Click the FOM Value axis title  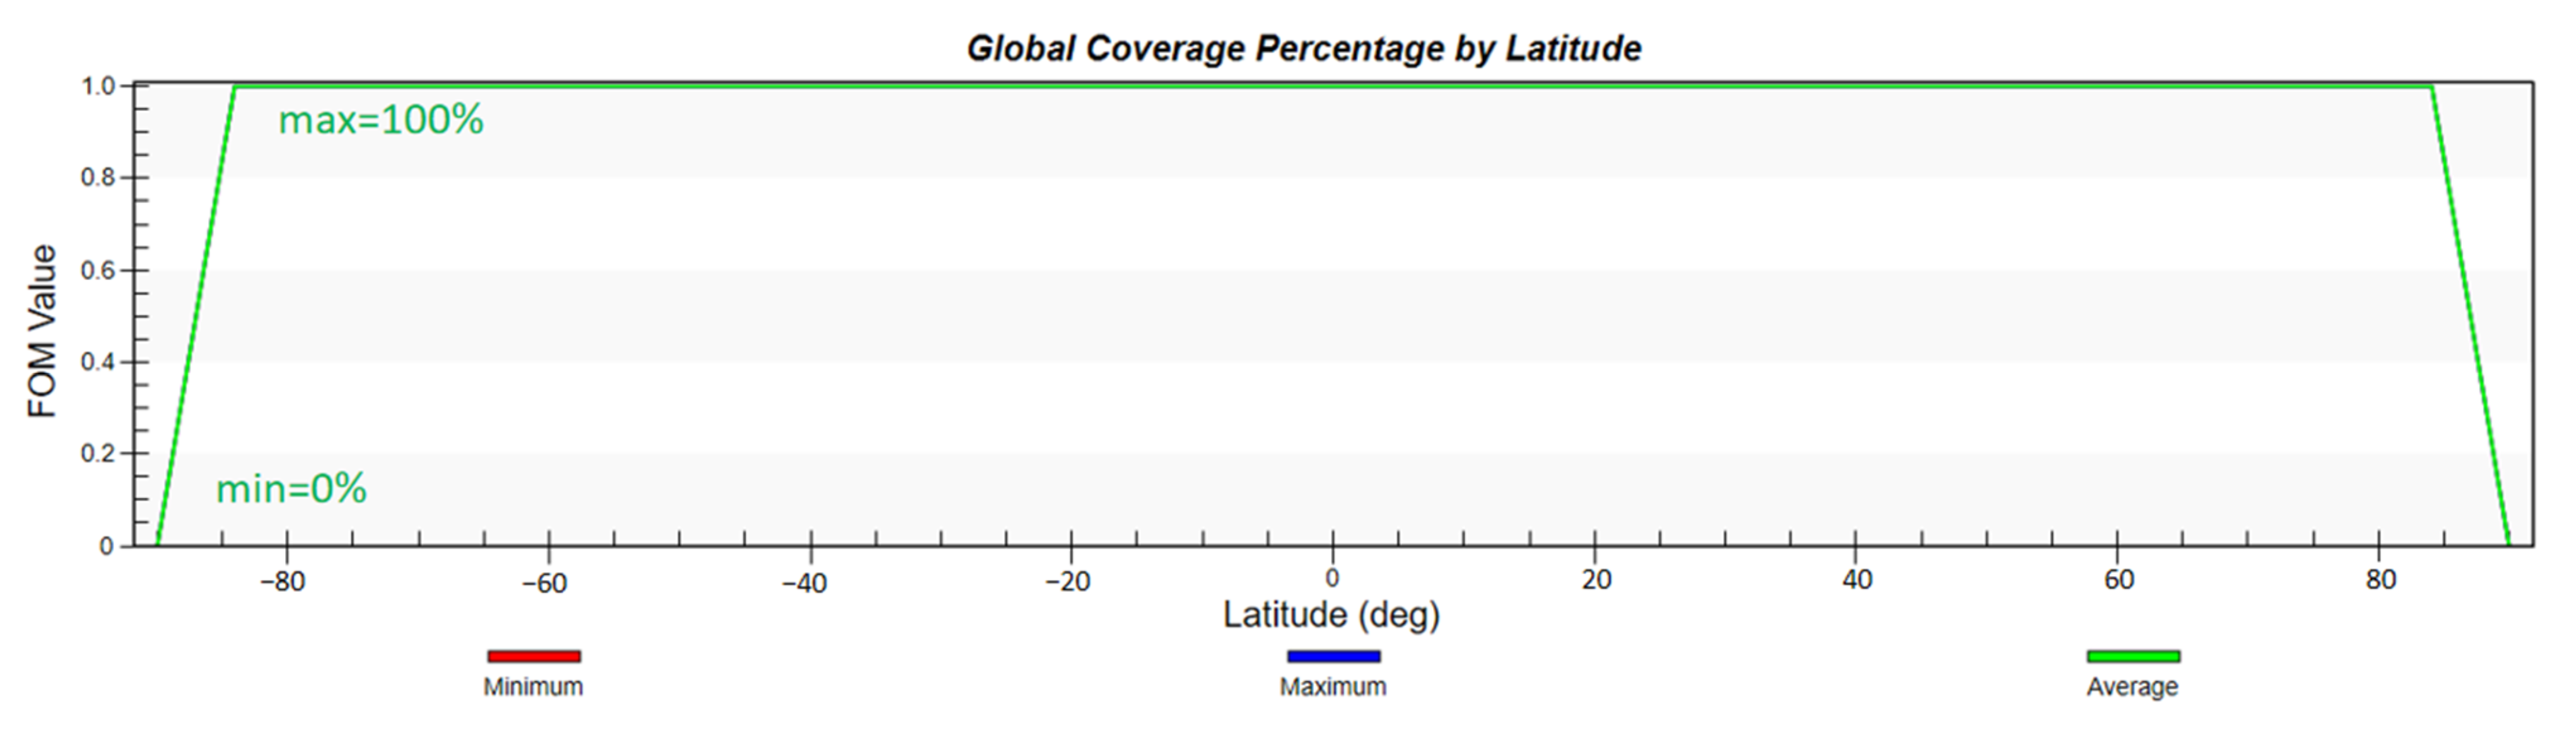pos(42,331)
